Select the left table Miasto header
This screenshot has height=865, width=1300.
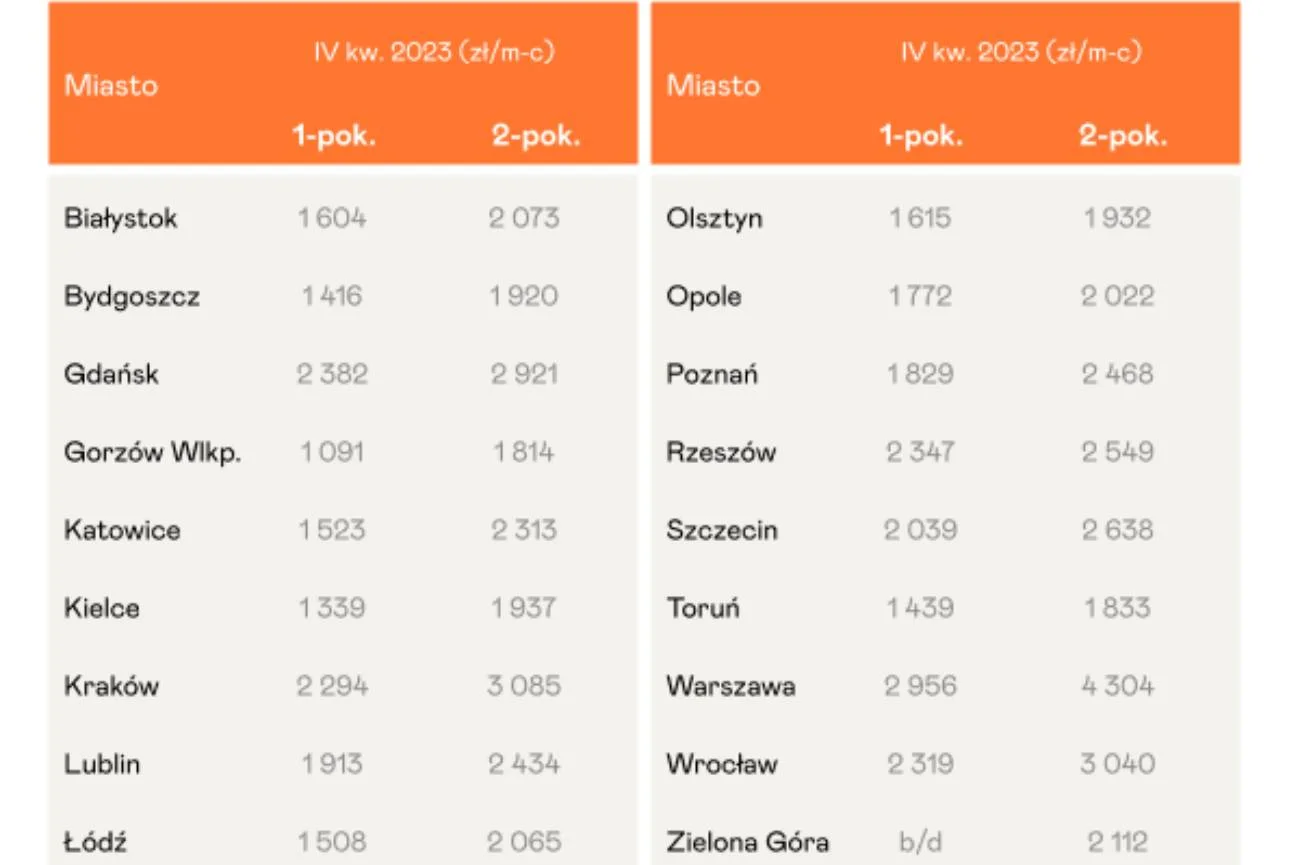111,85
